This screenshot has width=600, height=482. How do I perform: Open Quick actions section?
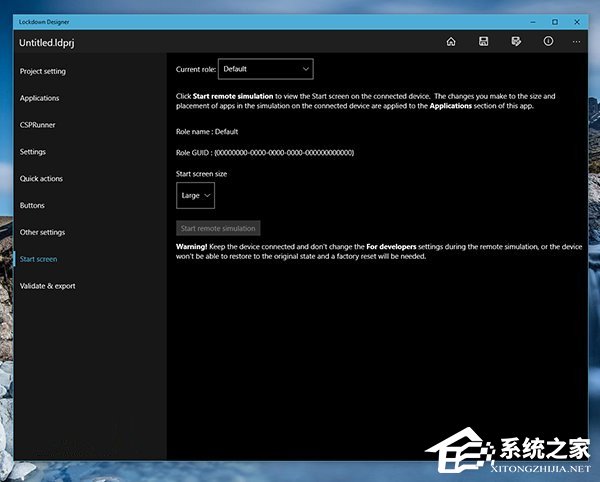41,179
